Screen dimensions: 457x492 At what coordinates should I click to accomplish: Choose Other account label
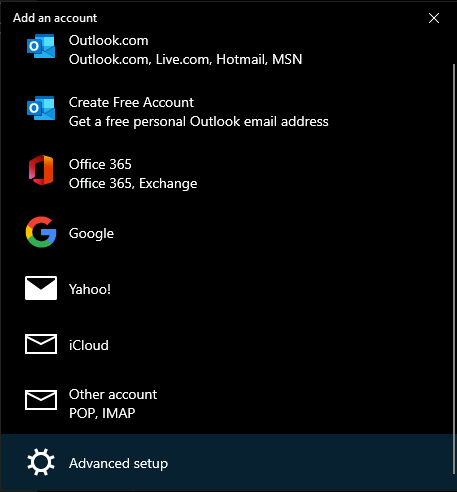[x=113, y=394]
